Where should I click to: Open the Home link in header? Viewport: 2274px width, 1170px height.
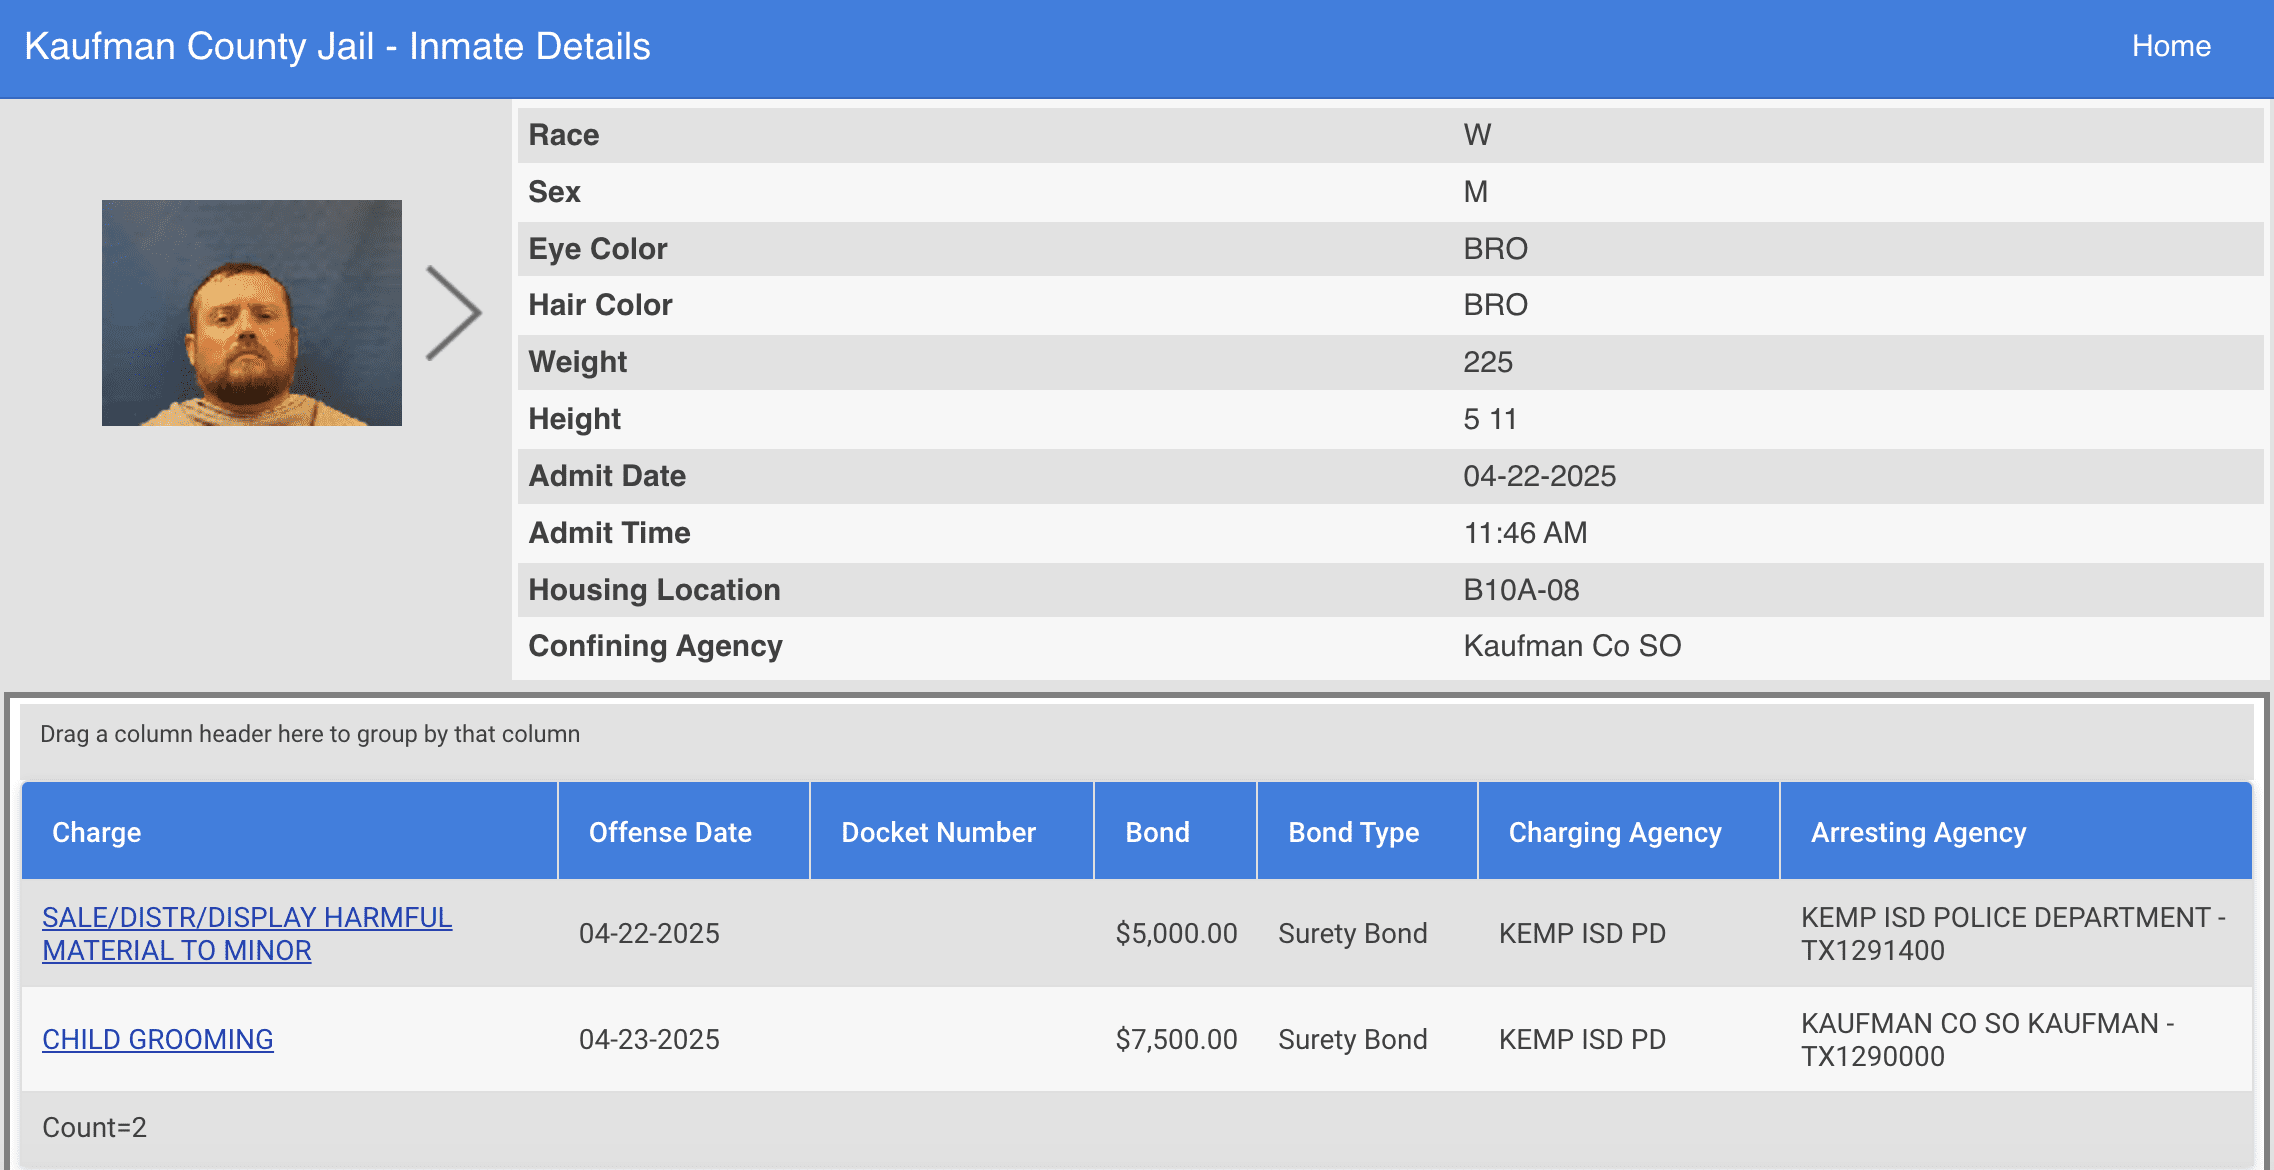click(x=2170, y=46)
